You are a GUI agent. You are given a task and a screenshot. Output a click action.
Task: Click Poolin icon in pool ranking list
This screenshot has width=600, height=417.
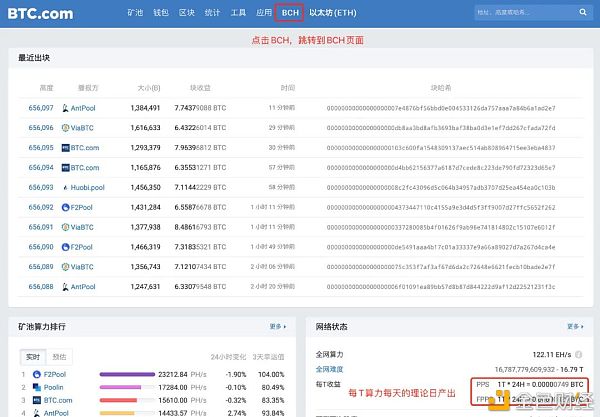[37, 388]
